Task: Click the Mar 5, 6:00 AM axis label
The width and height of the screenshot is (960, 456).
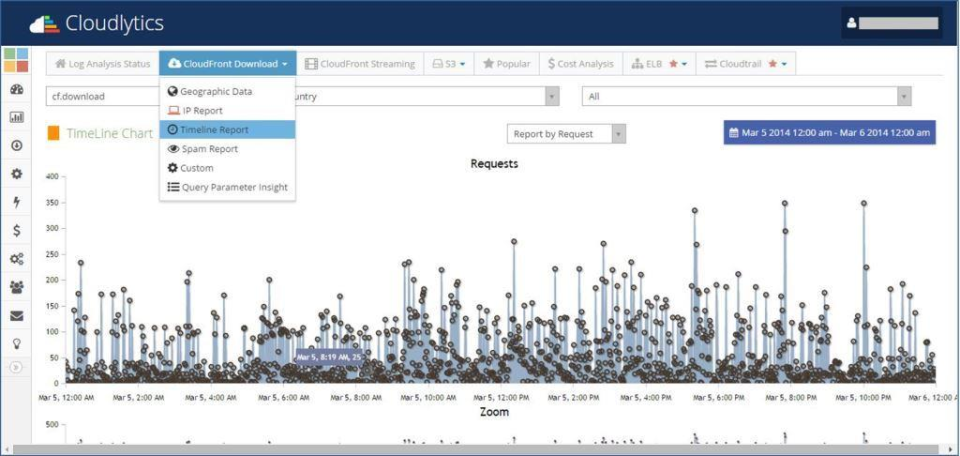Action: pyautogui.click(x=282, y=398)
